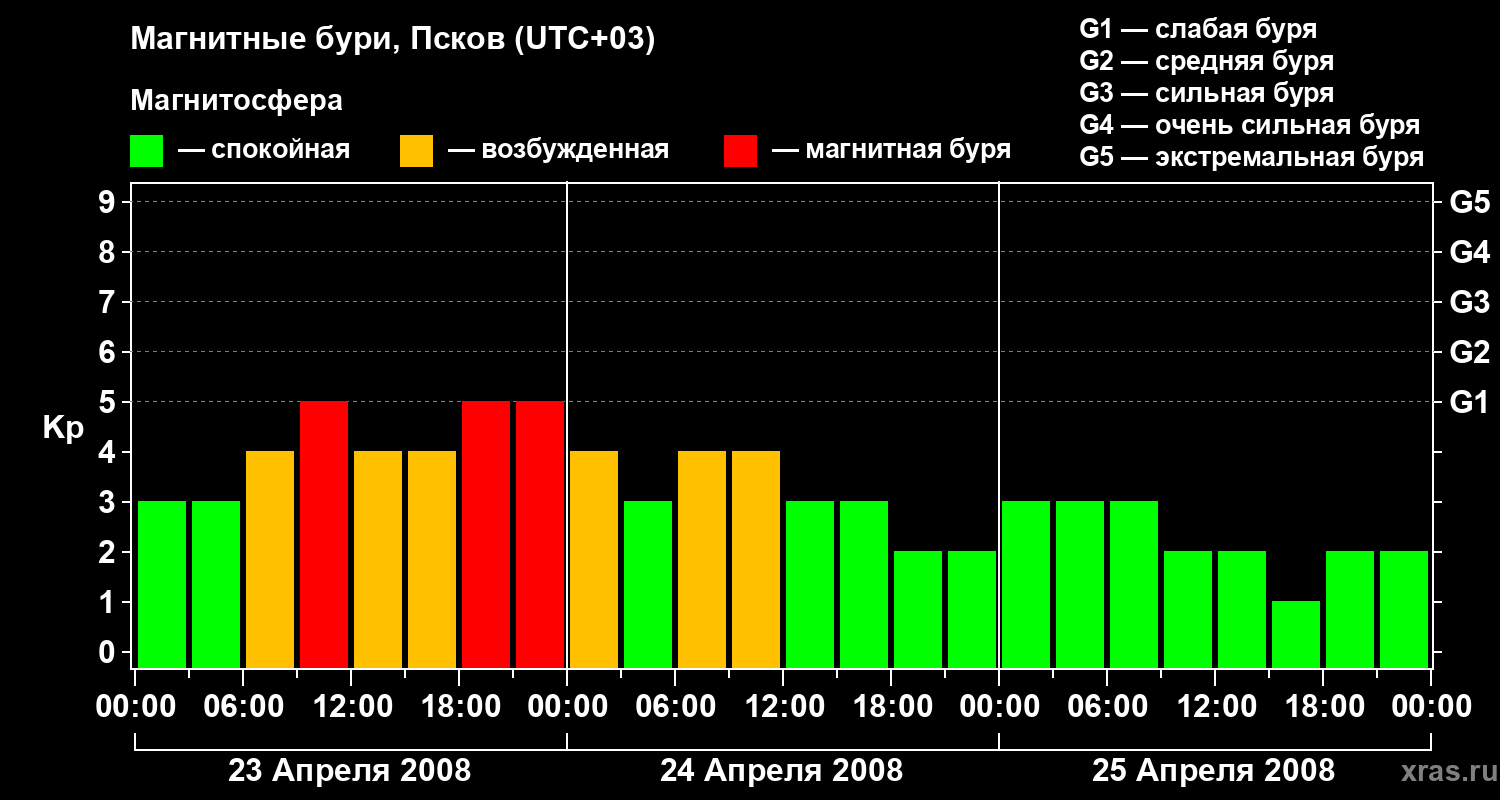Click the G4 tick label on the right axis
The image size is (1500, 800).
(1469, 252)
